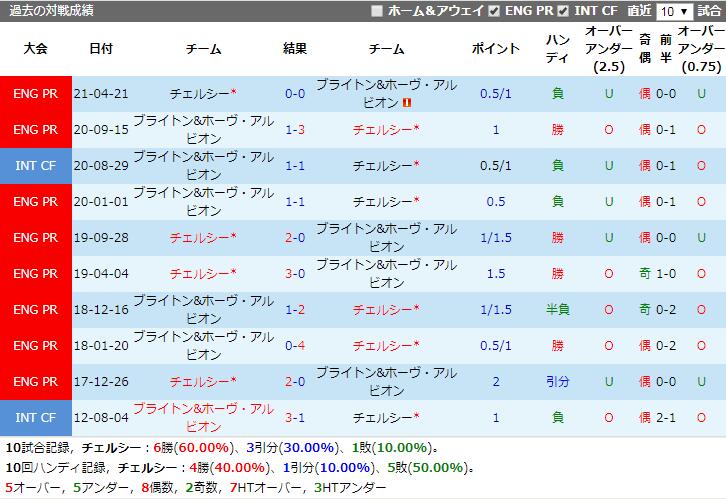
Task: Open the 0-4 result of the 18-01-20 match
Action: point(295,346)
